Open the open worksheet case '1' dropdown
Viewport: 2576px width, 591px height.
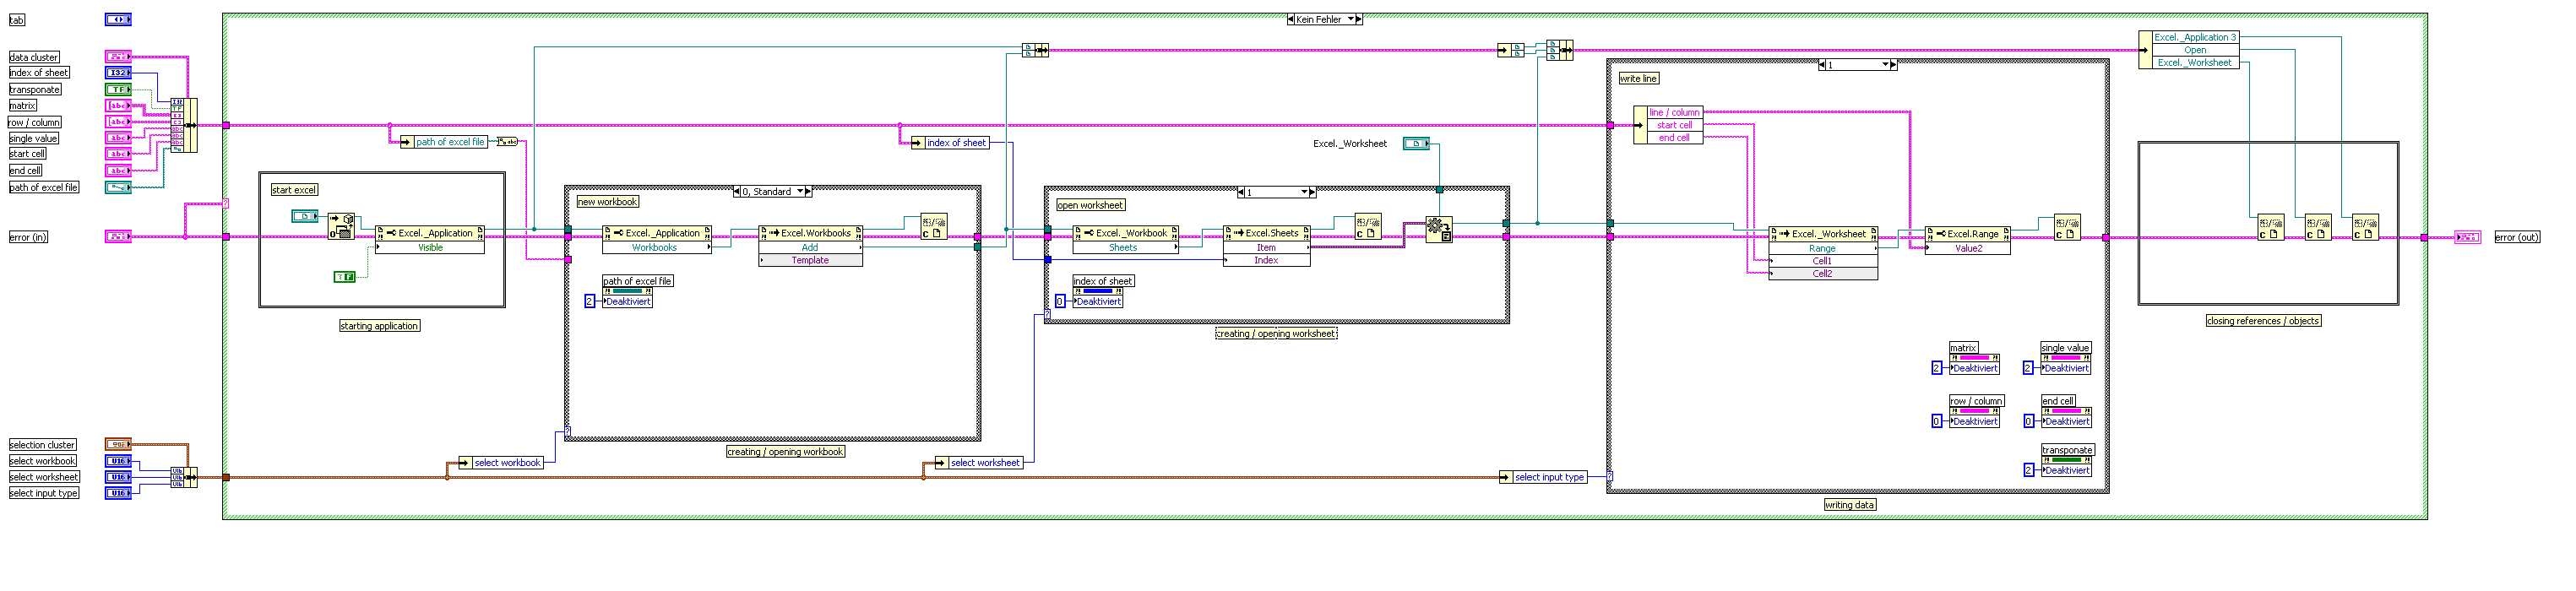[1305, 192]
